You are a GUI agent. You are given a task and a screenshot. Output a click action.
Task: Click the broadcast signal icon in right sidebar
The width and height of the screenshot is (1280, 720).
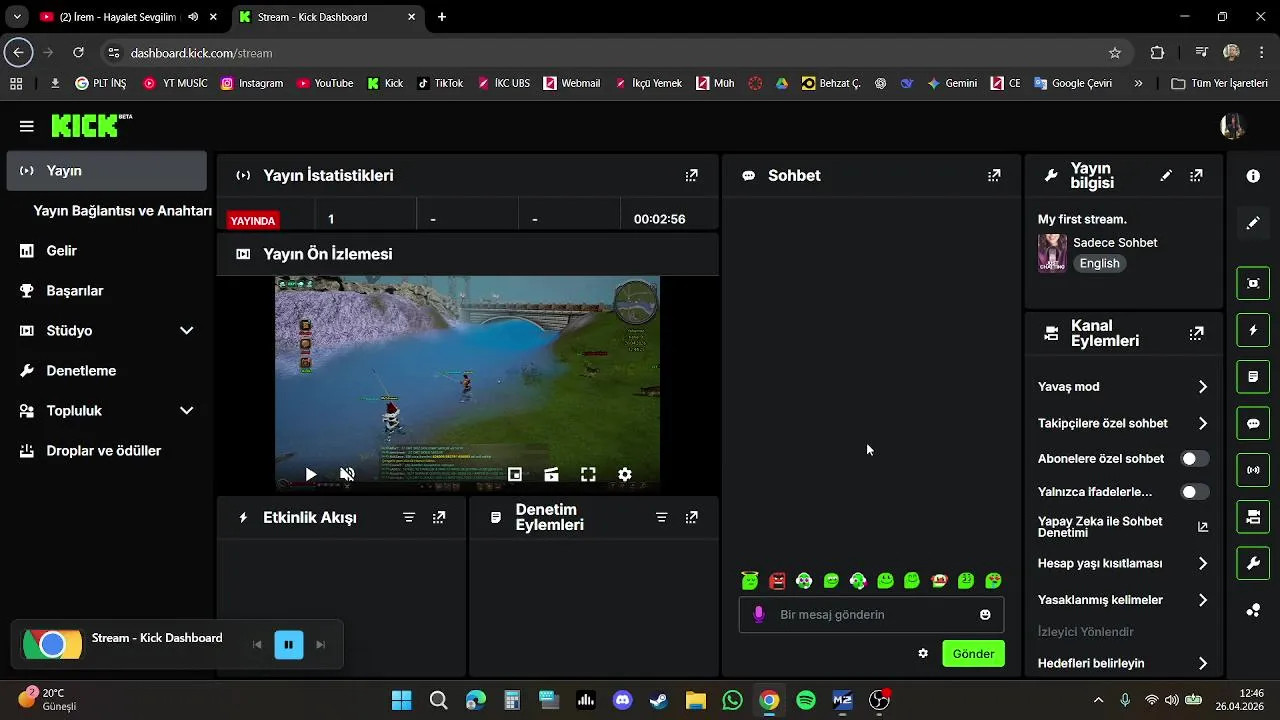click(1253, 470)
